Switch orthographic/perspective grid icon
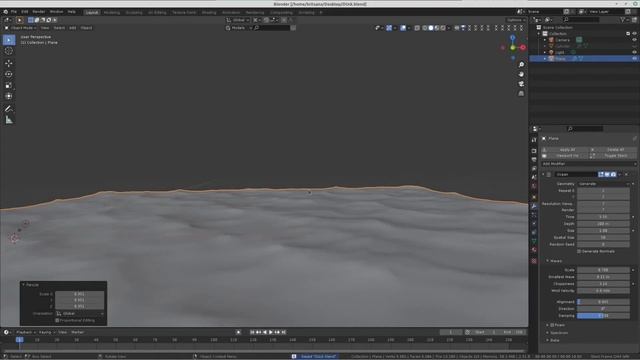 (x=521, y=93)
